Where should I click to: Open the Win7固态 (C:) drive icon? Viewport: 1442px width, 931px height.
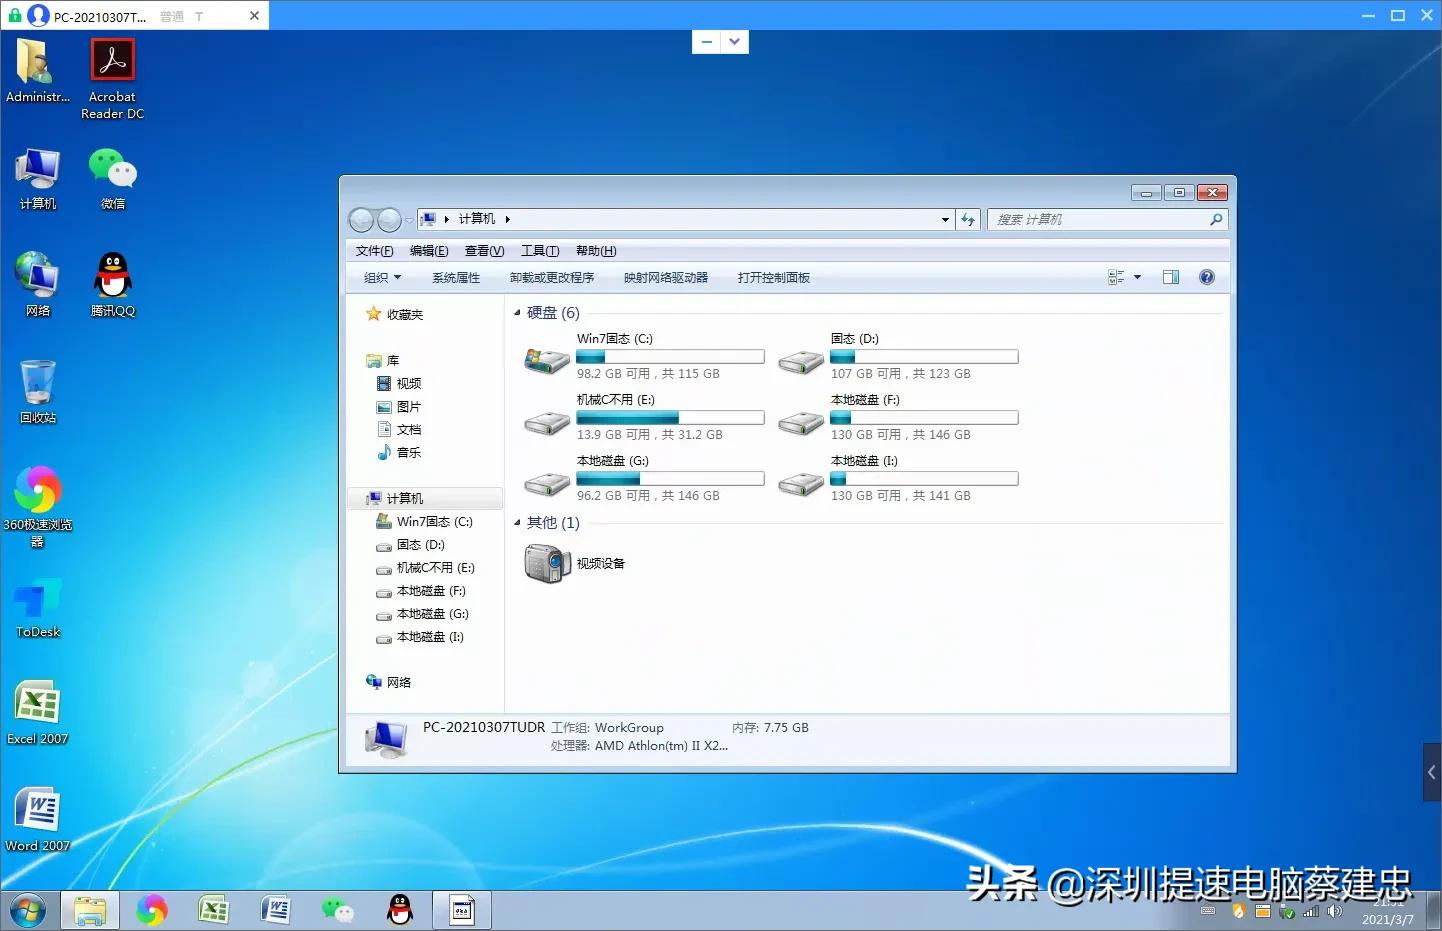547,361
